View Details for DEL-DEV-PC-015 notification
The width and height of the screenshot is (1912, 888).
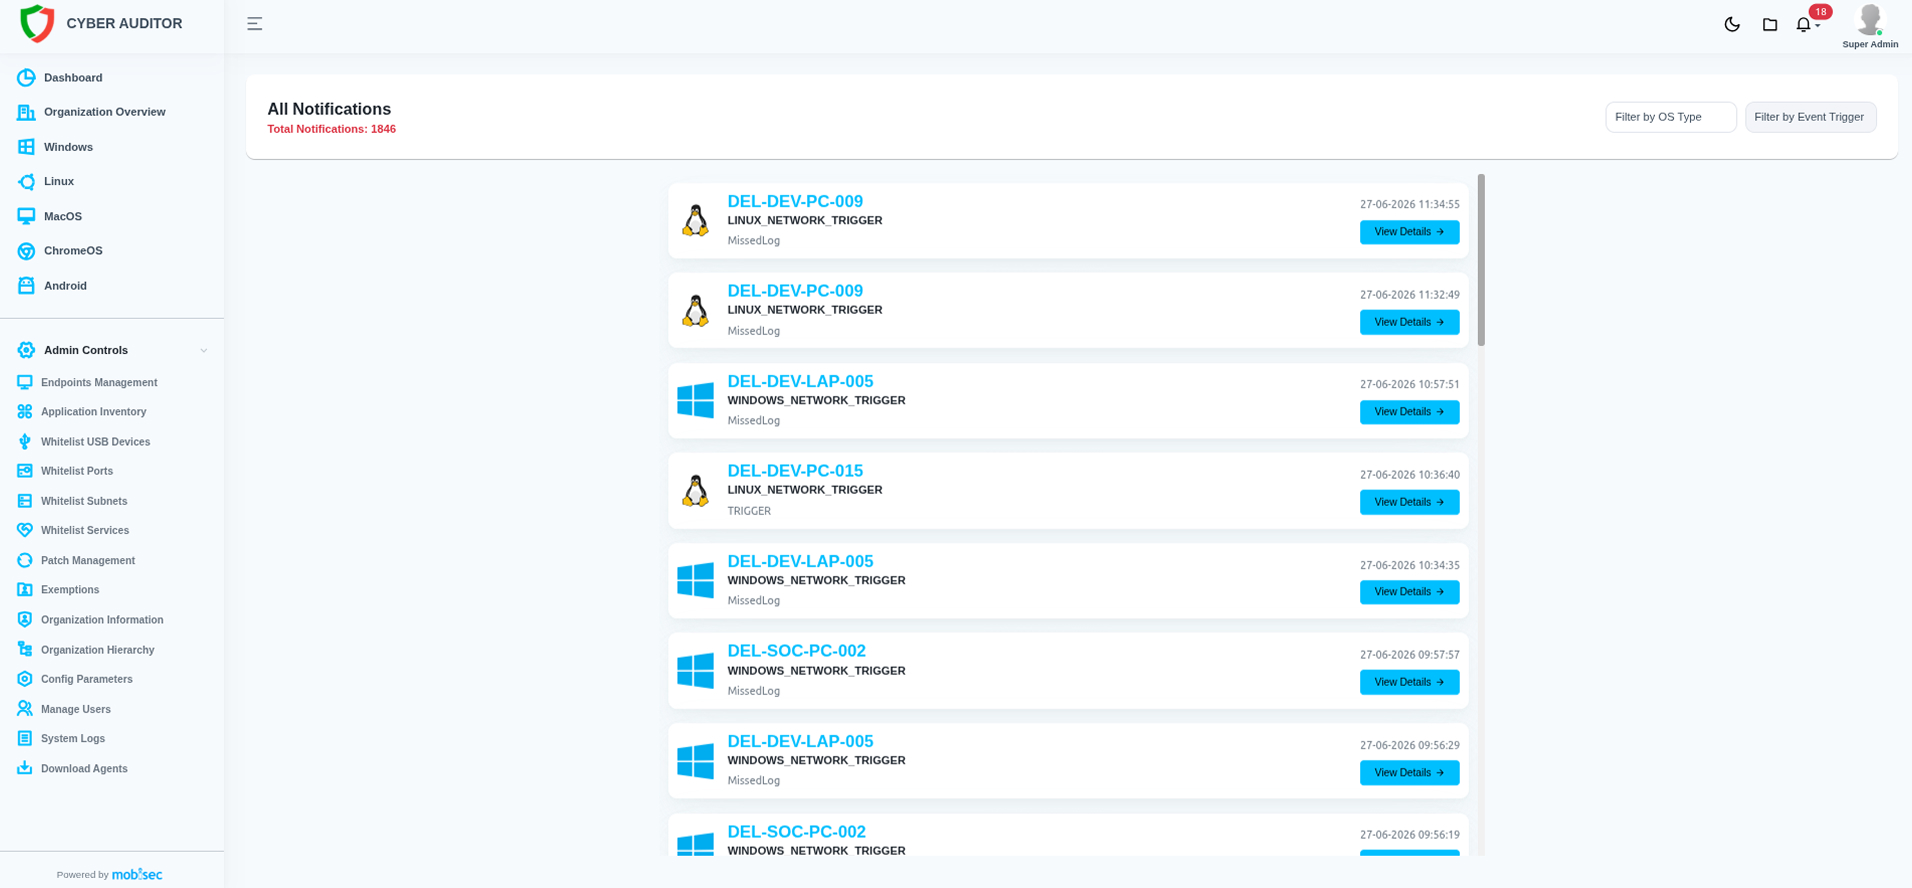tap(1409, 502)
